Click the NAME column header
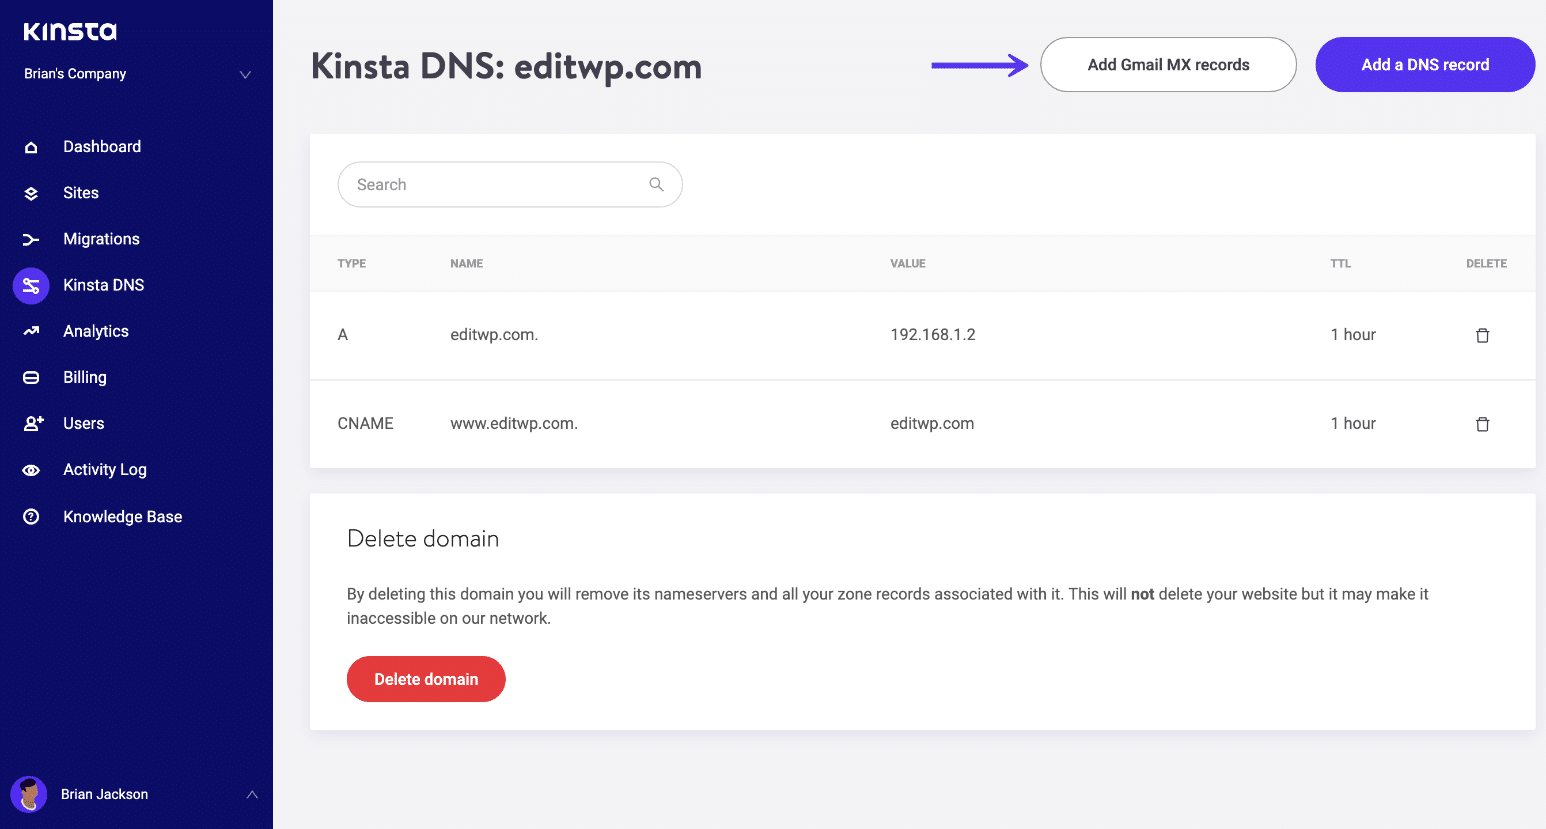Screen dimensions: 1546x829 pos(466,263)
